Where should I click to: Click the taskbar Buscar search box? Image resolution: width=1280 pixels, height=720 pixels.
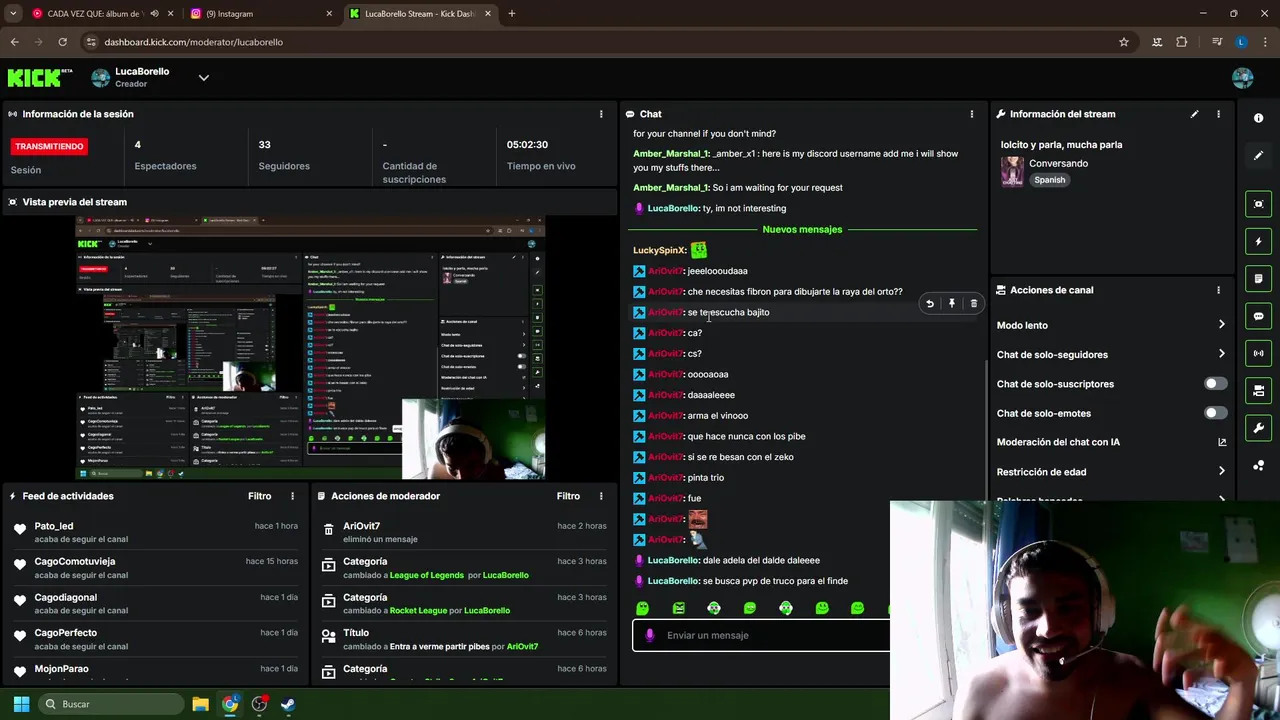click(x=111, y=704)
